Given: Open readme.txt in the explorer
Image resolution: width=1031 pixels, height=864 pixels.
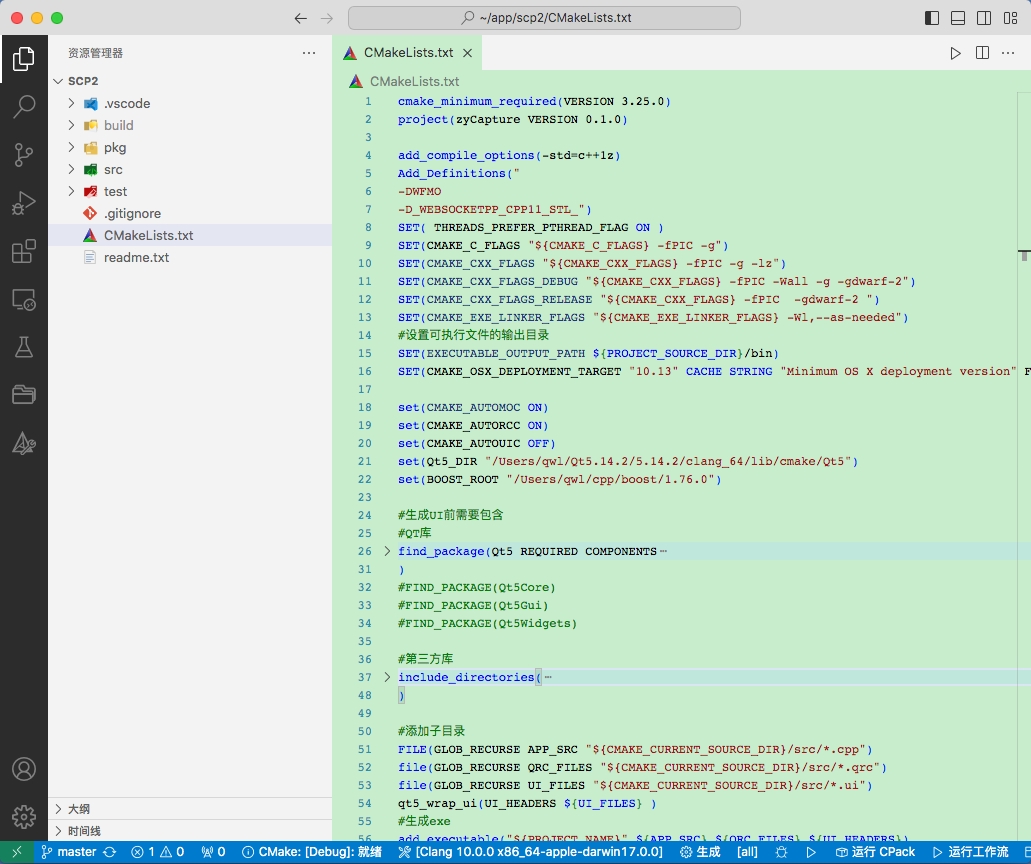Looking at the screenshot, I should [136, 257].
